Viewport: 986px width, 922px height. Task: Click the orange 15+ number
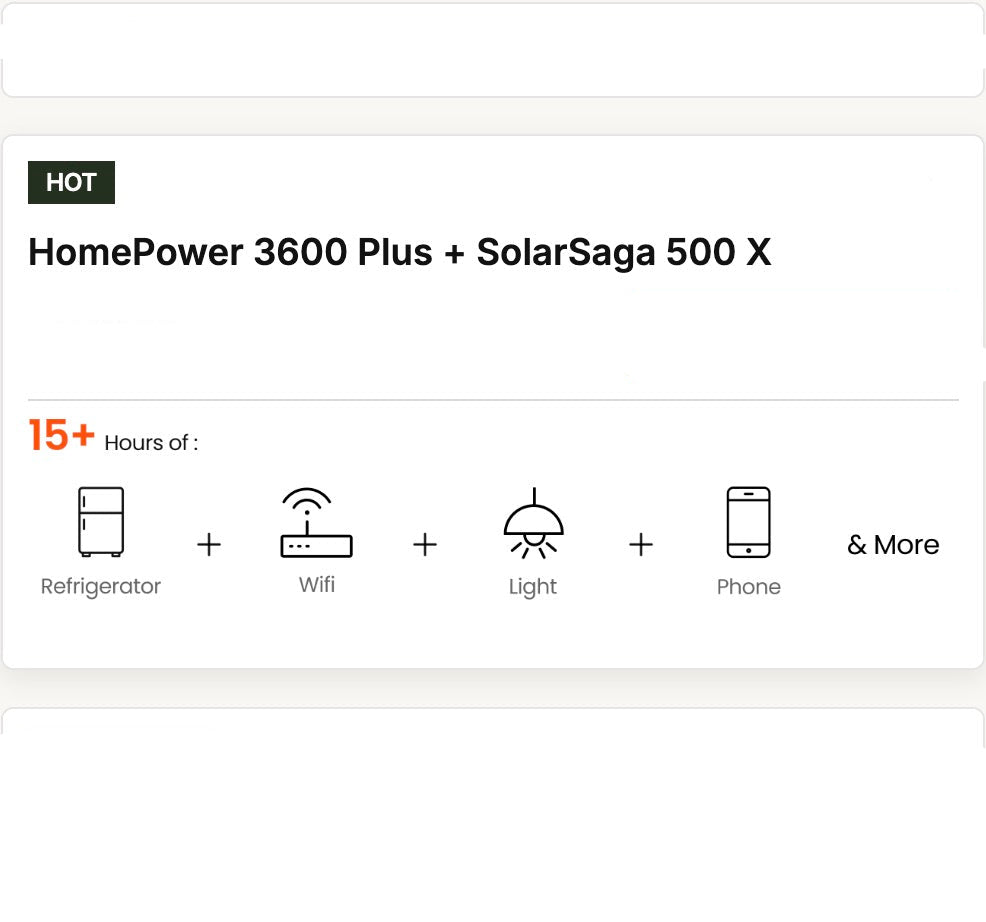coord(61,436)
